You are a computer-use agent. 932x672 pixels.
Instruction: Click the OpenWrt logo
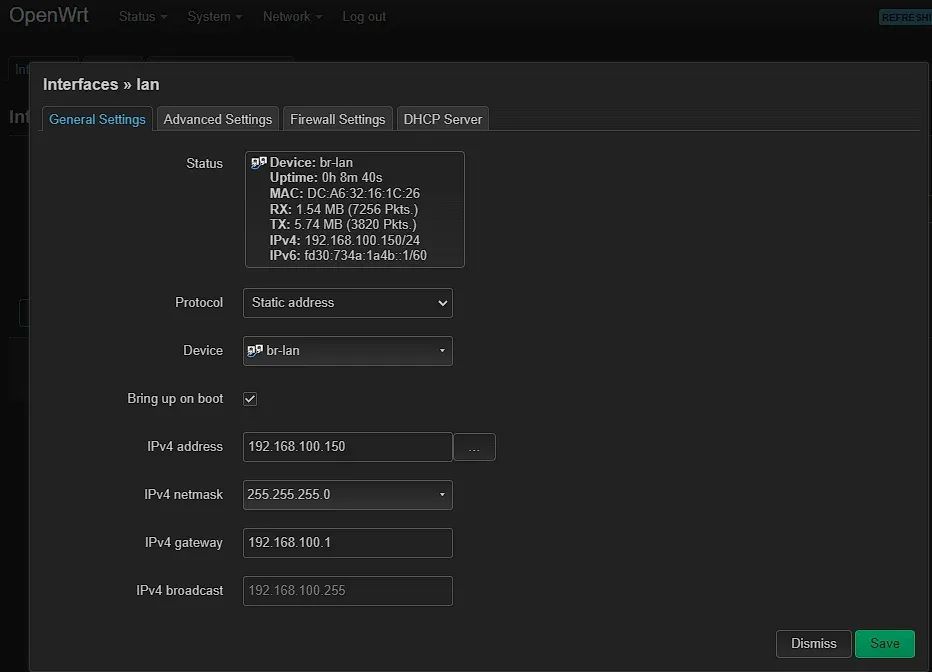pyautogui.click(x=49, y=16)
